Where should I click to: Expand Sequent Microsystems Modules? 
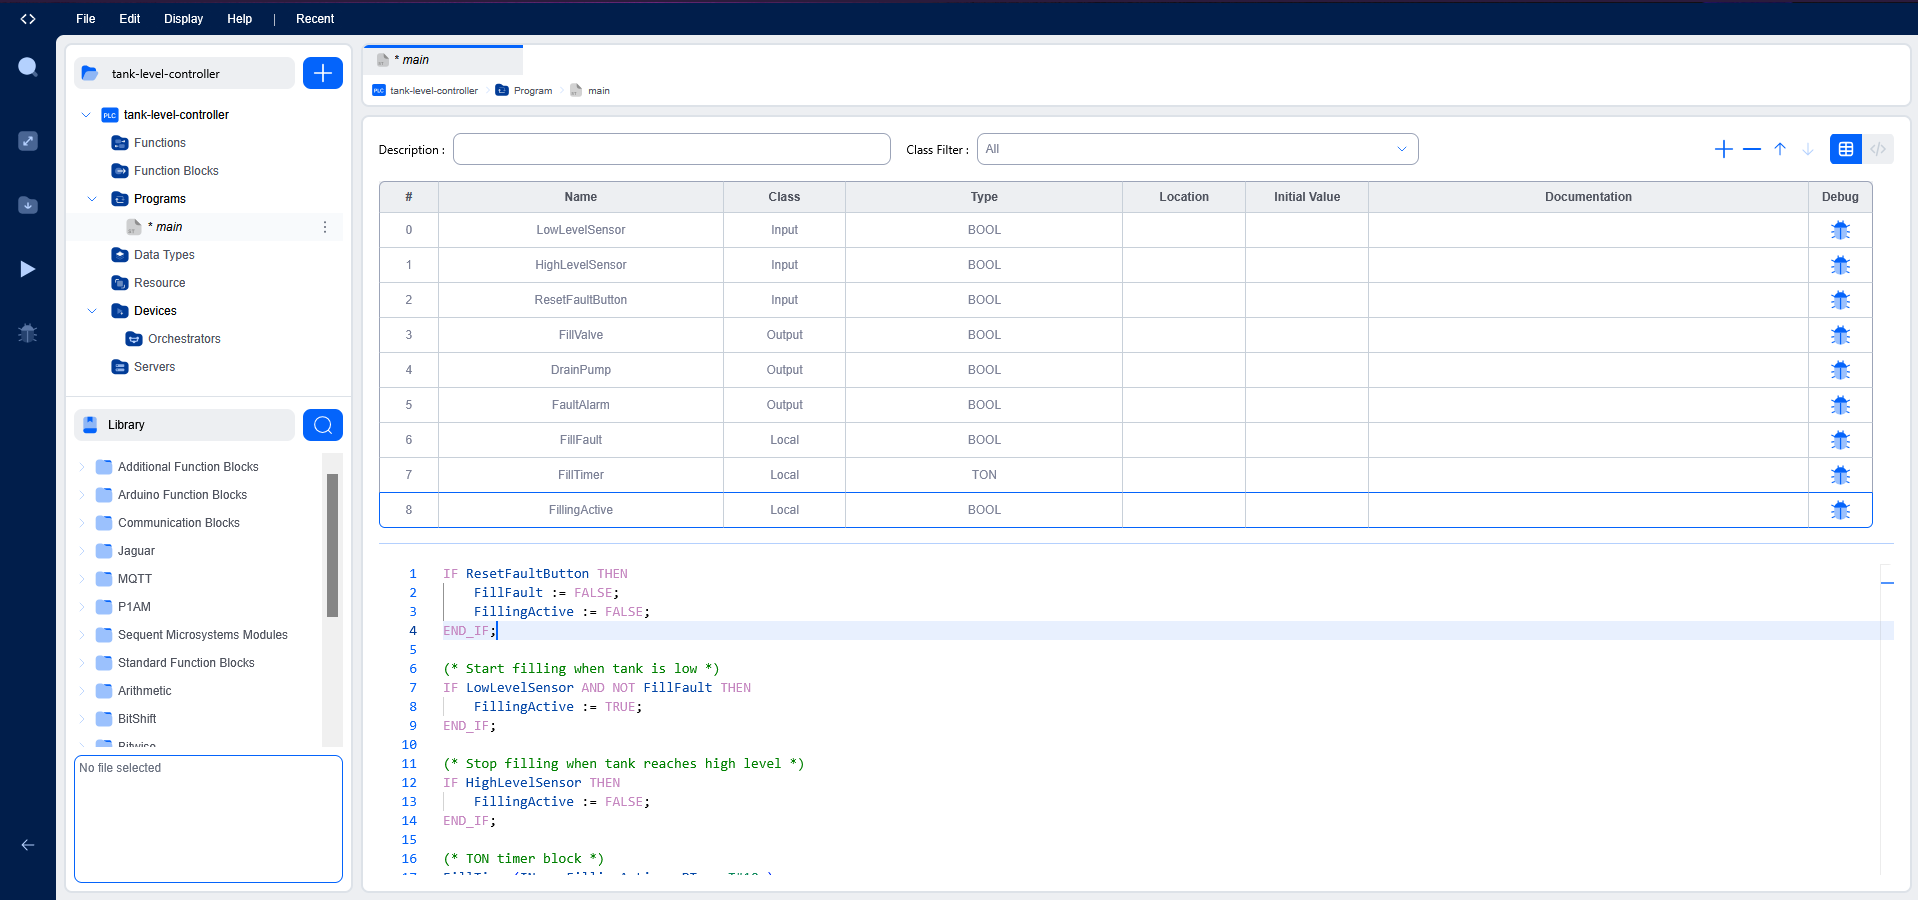tap(82, 635)
